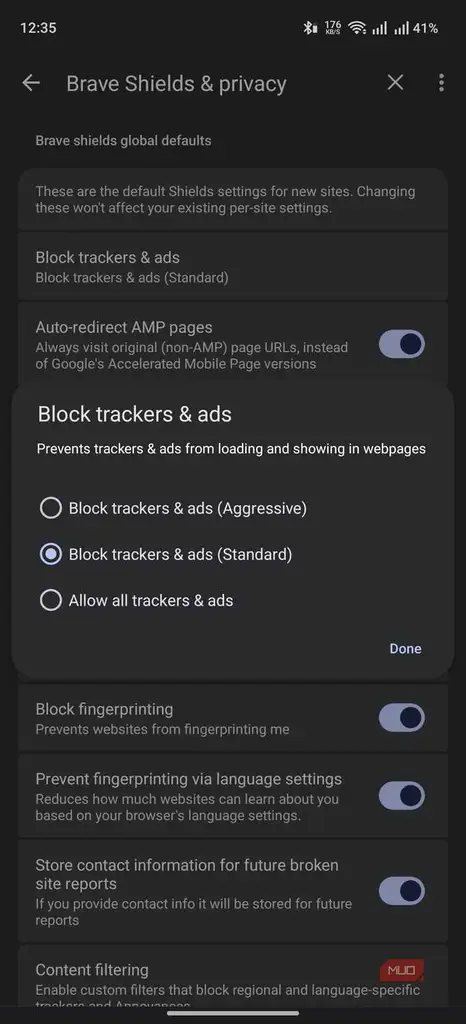
Task: Choose Allow all trackers & ads
Action: (x=136, y=601)
